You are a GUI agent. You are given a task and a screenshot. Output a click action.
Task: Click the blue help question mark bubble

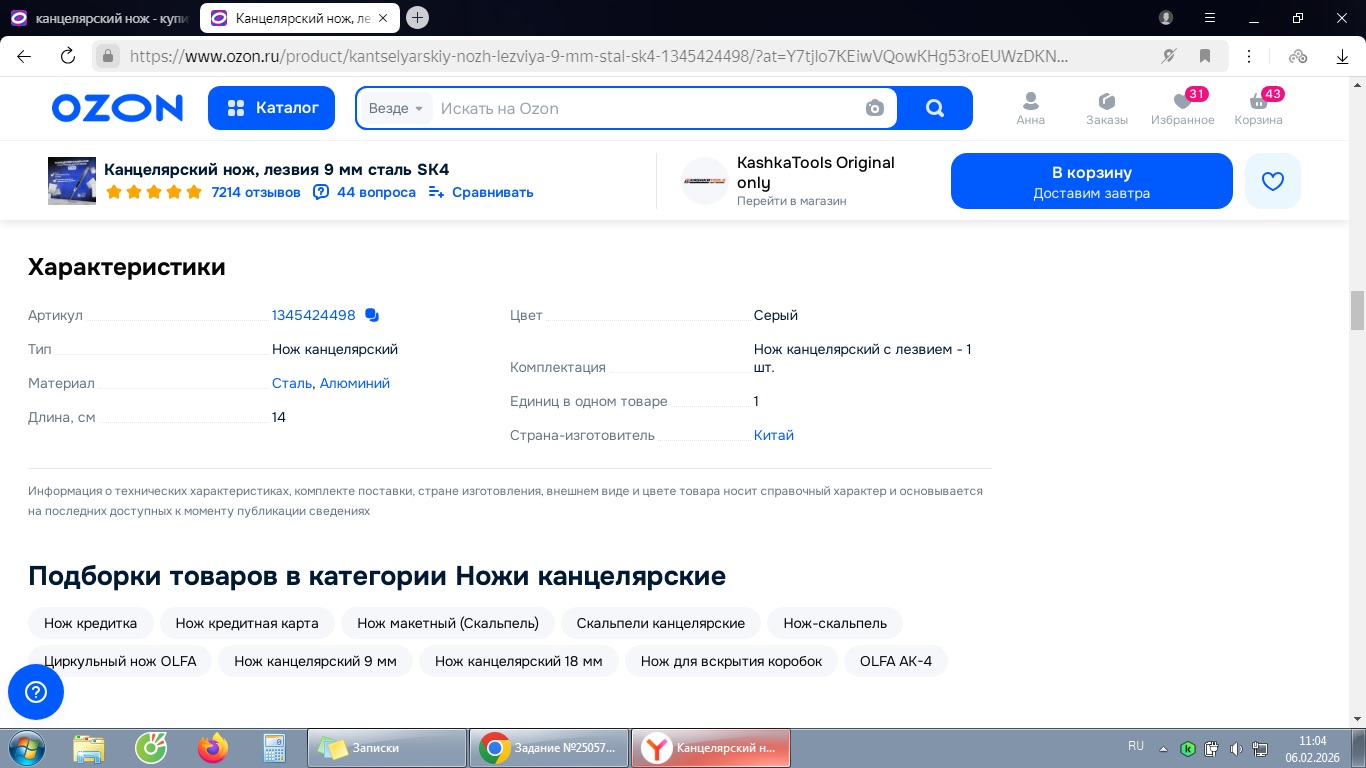click(36, 692)
